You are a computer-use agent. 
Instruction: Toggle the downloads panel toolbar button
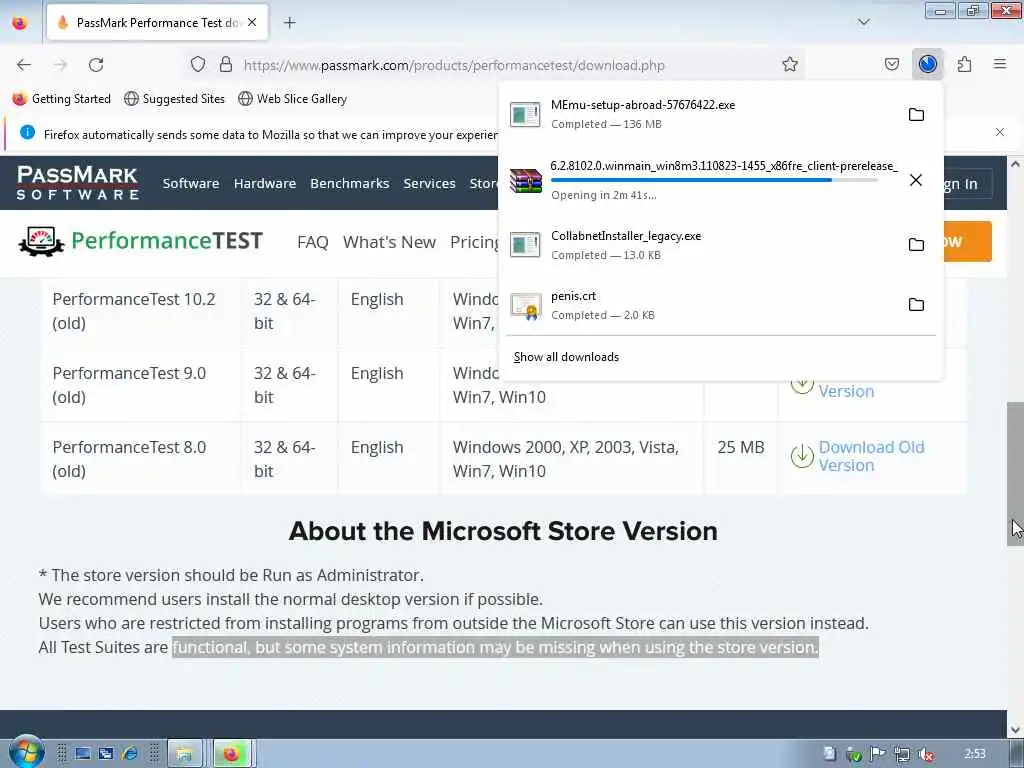click(x=927, y=64)
